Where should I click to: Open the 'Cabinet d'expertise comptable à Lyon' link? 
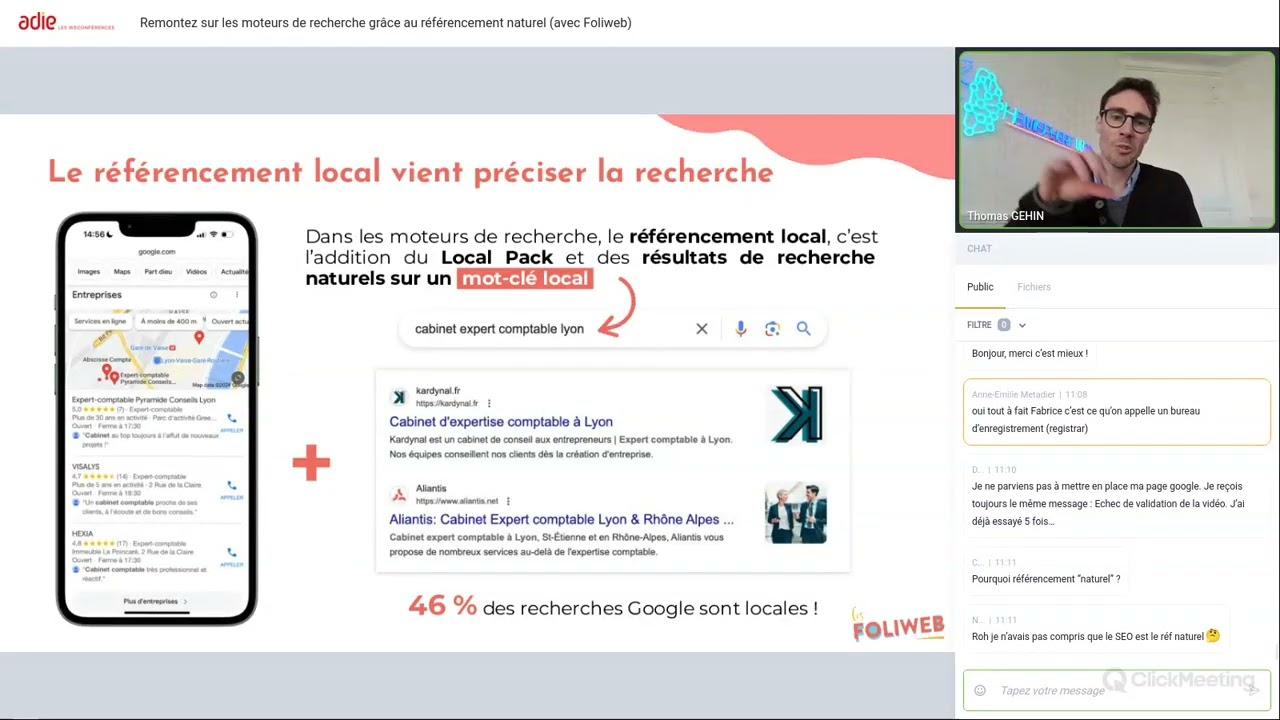tap(501, 422)
